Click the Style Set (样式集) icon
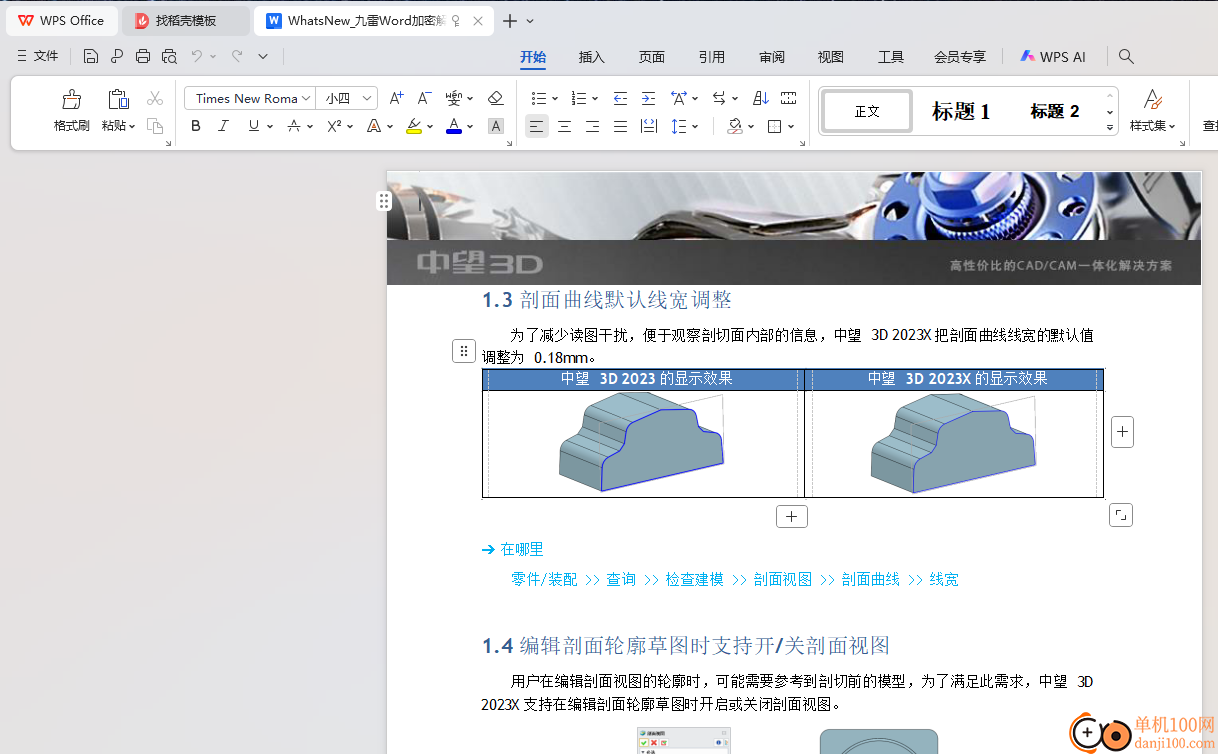This screenshot has height=754, width=1218. (1152, 99)
